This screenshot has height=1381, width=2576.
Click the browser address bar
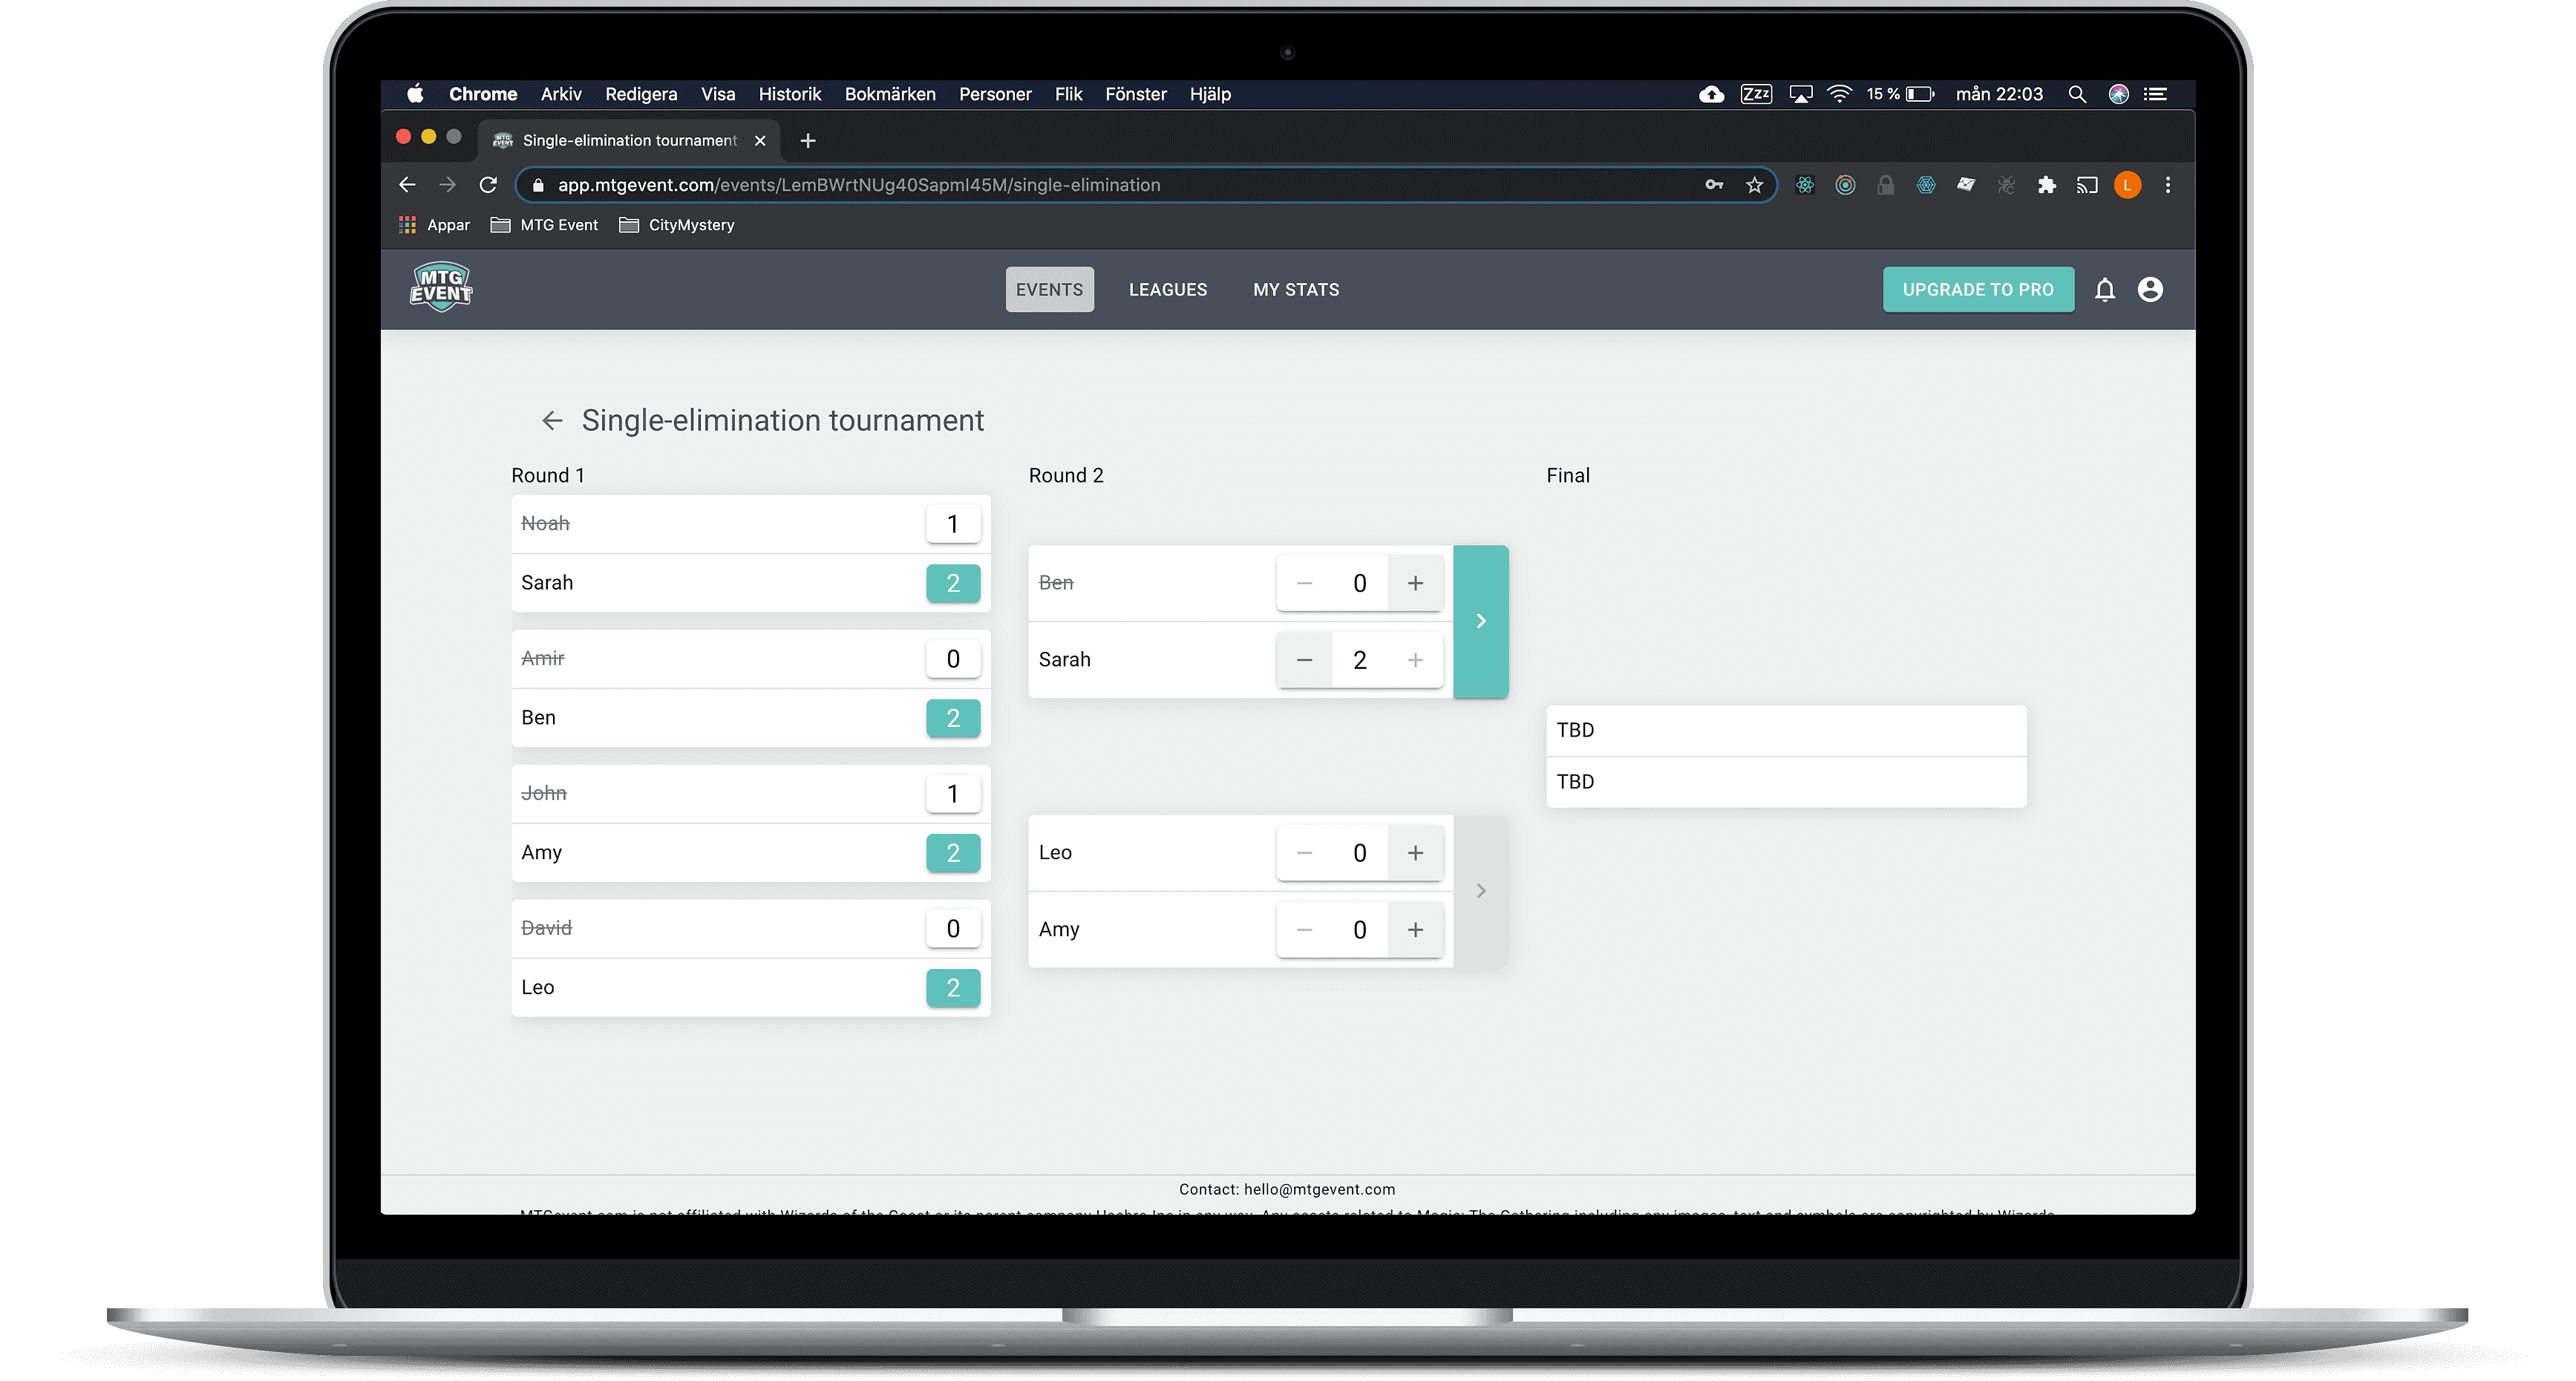pyautogui.click(x=1100, y=185)
